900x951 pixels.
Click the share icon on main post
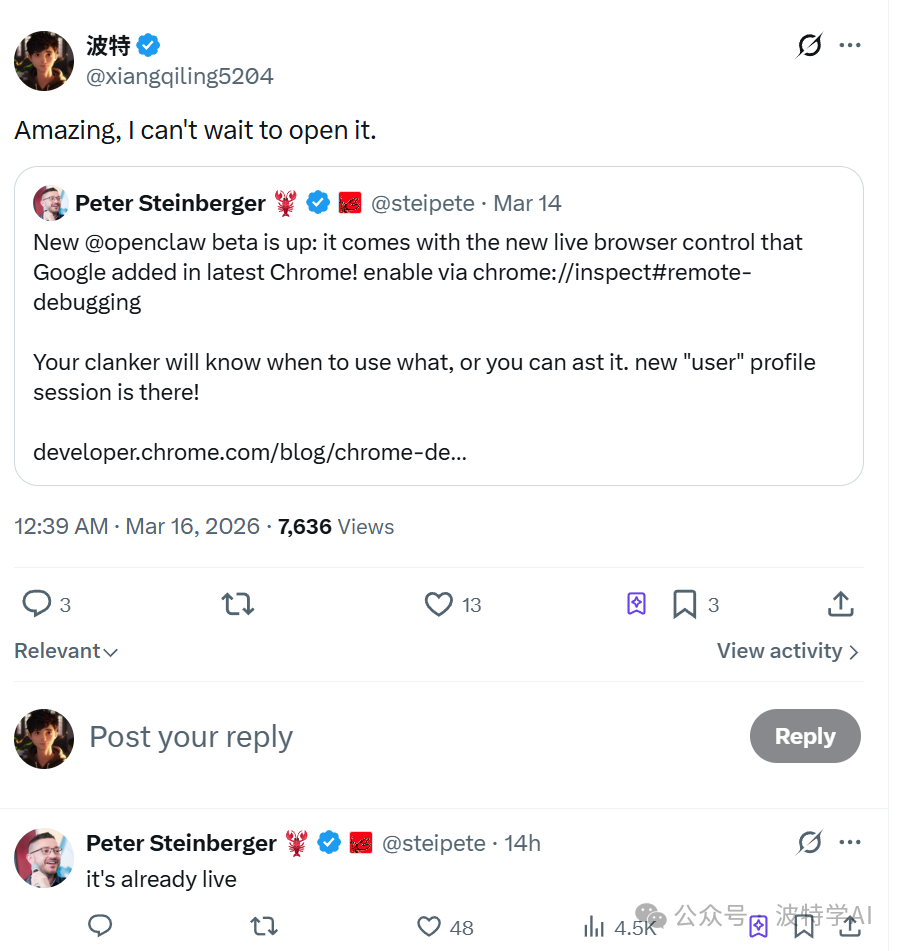pos(841,604)
